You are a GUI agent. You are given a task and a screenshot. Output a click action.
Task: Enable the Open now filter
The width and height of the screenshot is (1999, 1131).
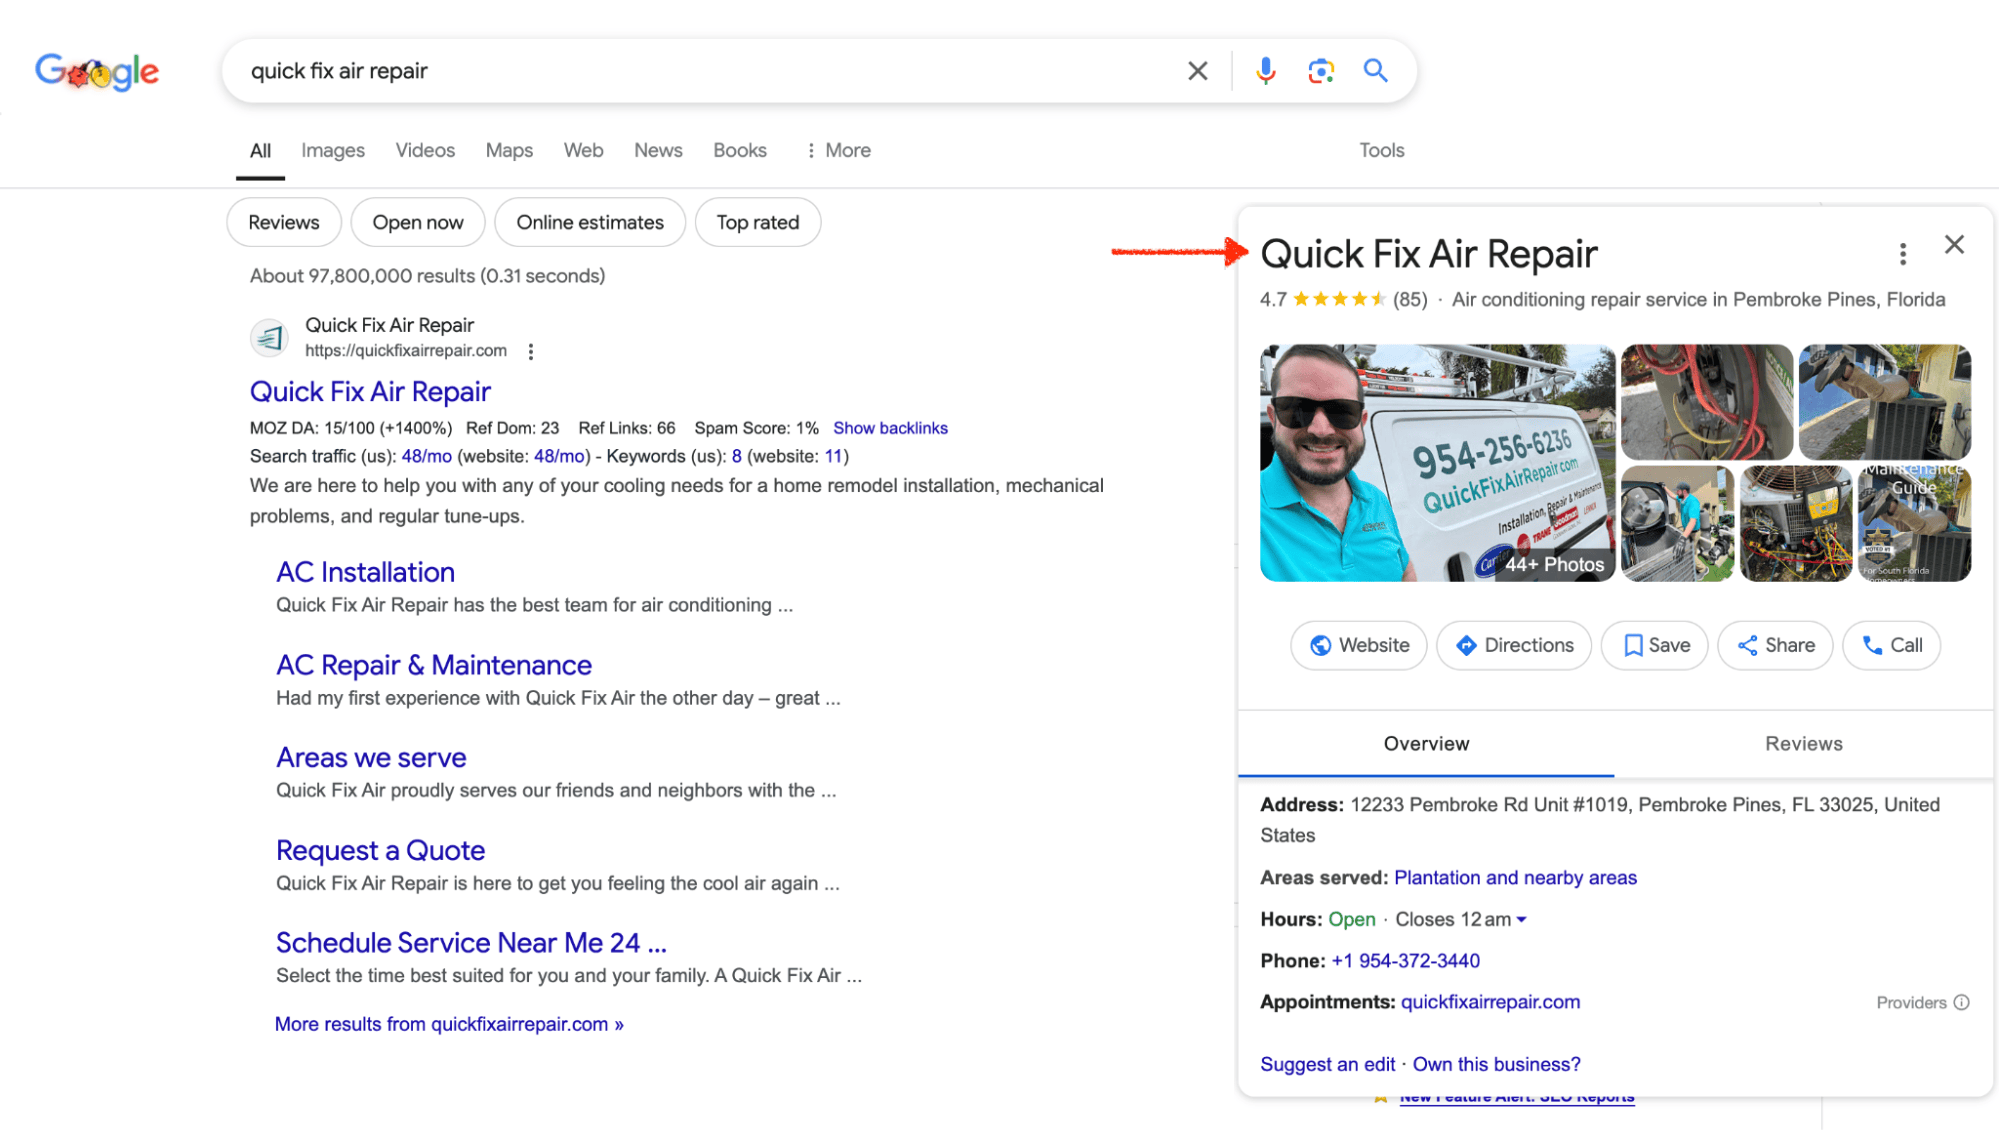417,222
